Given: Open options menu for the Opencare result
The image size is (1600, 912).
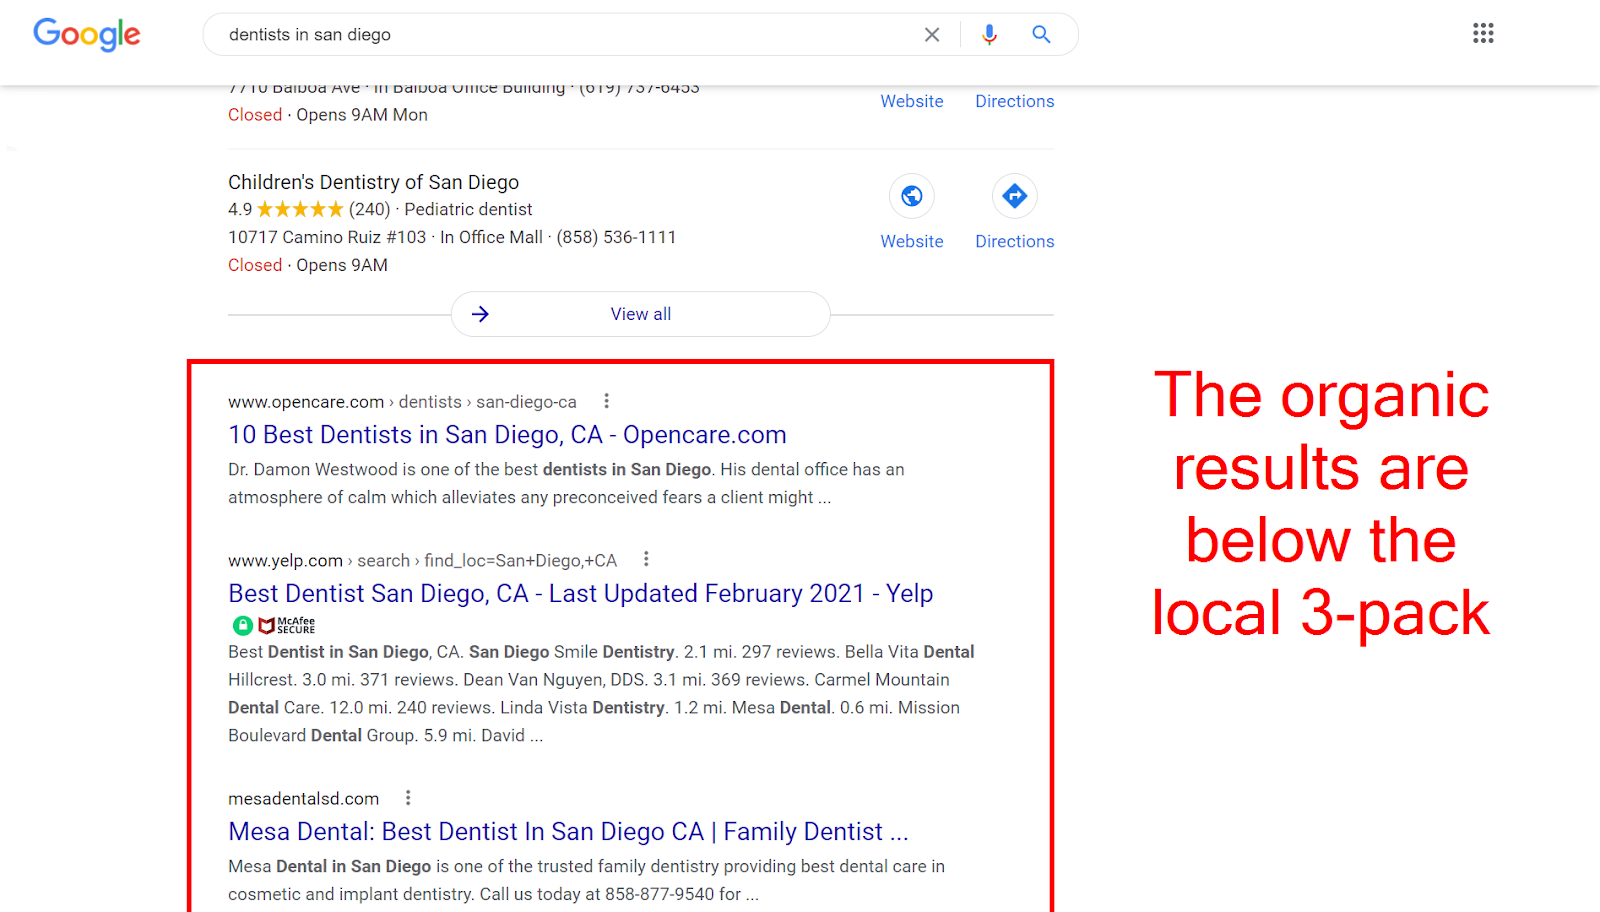Looking at the screenshot, I should pyautogui.click(x=606, y=401).
